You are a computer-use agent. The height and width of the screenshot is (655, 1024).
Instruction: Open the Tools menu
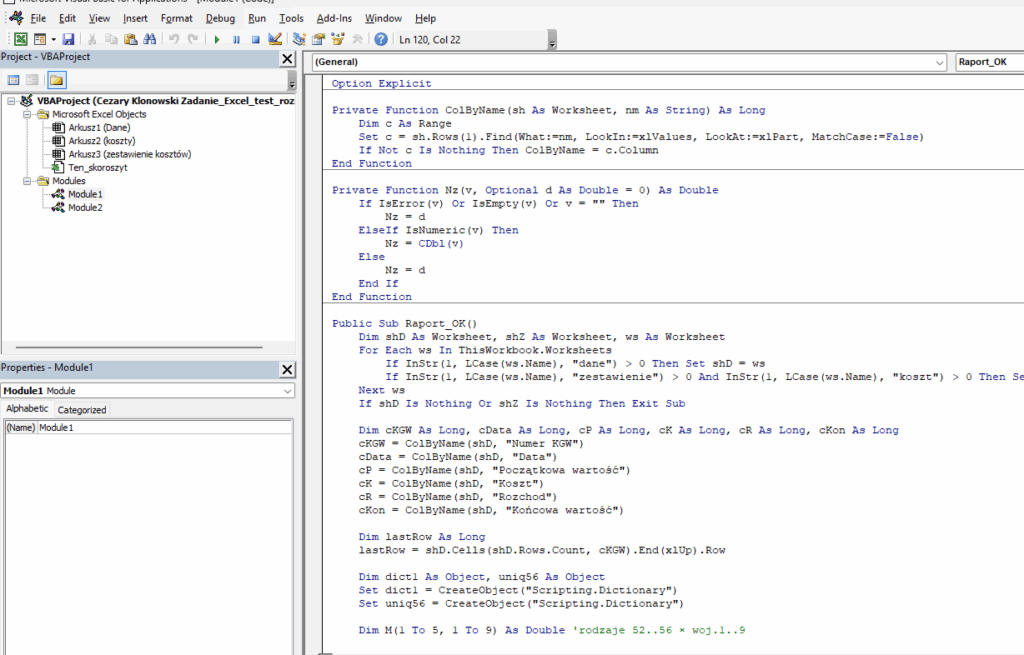(291, 18)
